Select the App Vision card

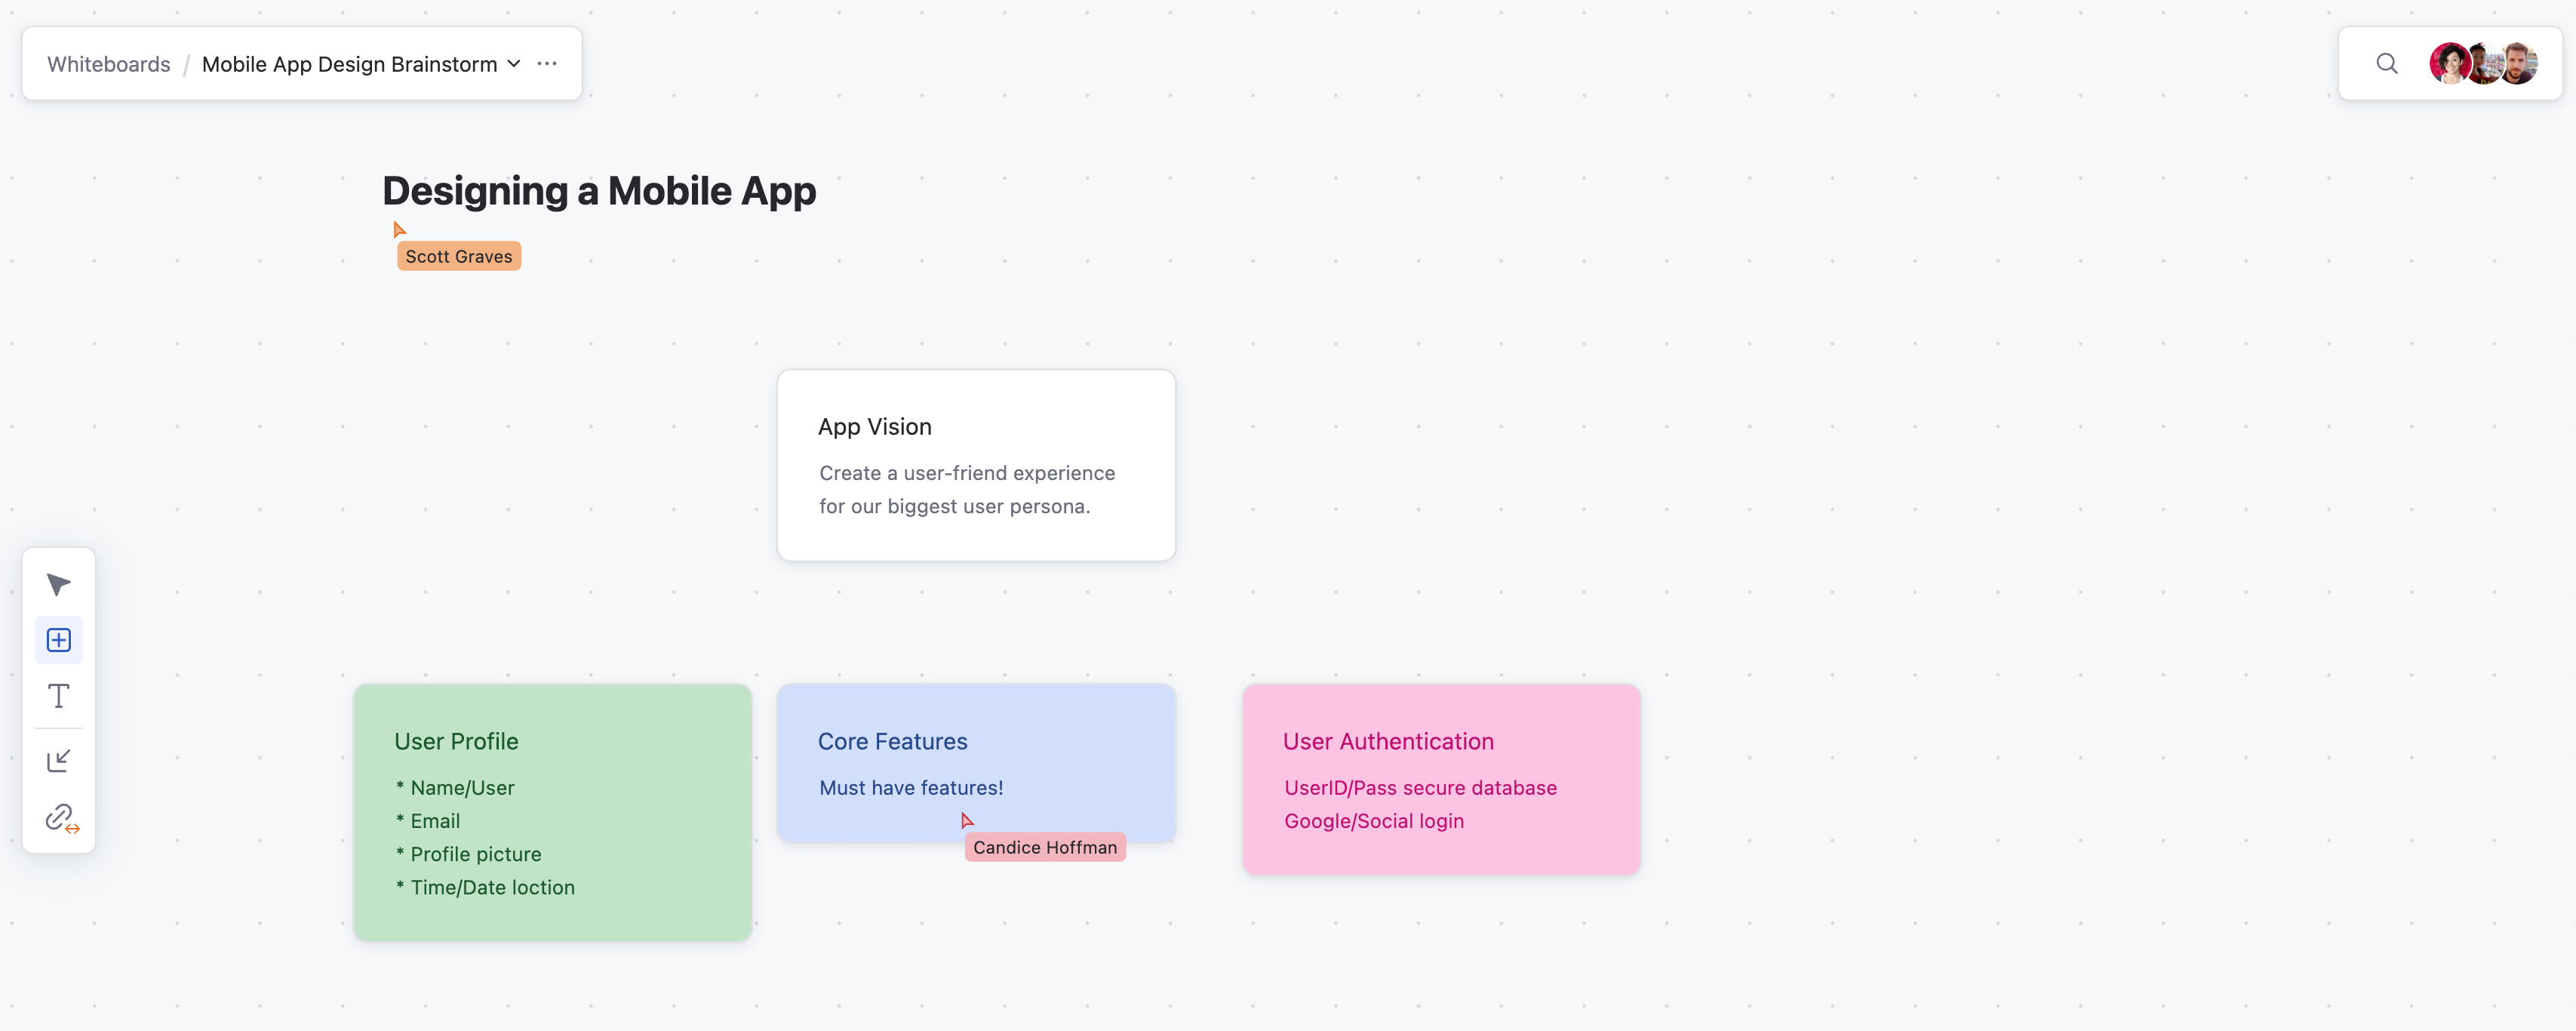click(x=976, y=465)
